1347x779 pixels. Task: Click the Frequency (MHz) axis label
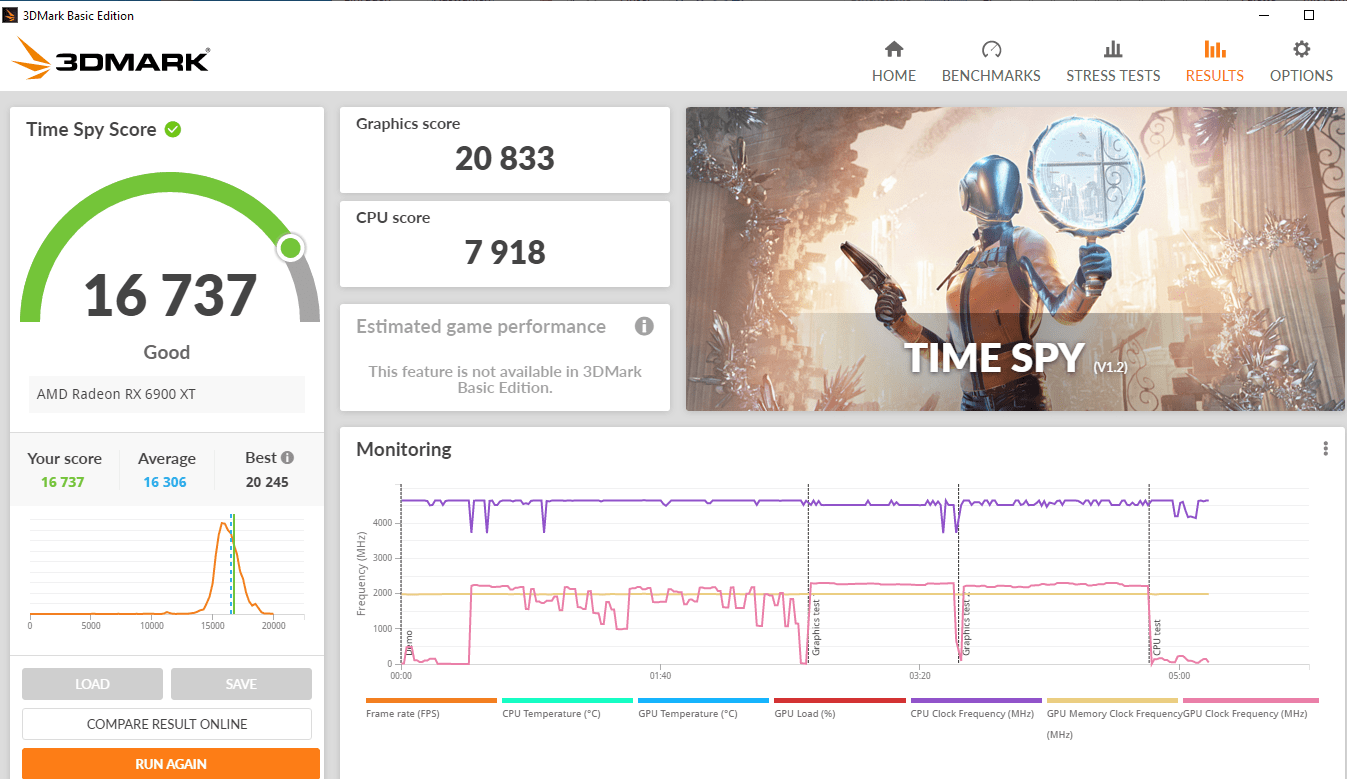point(361,572)
